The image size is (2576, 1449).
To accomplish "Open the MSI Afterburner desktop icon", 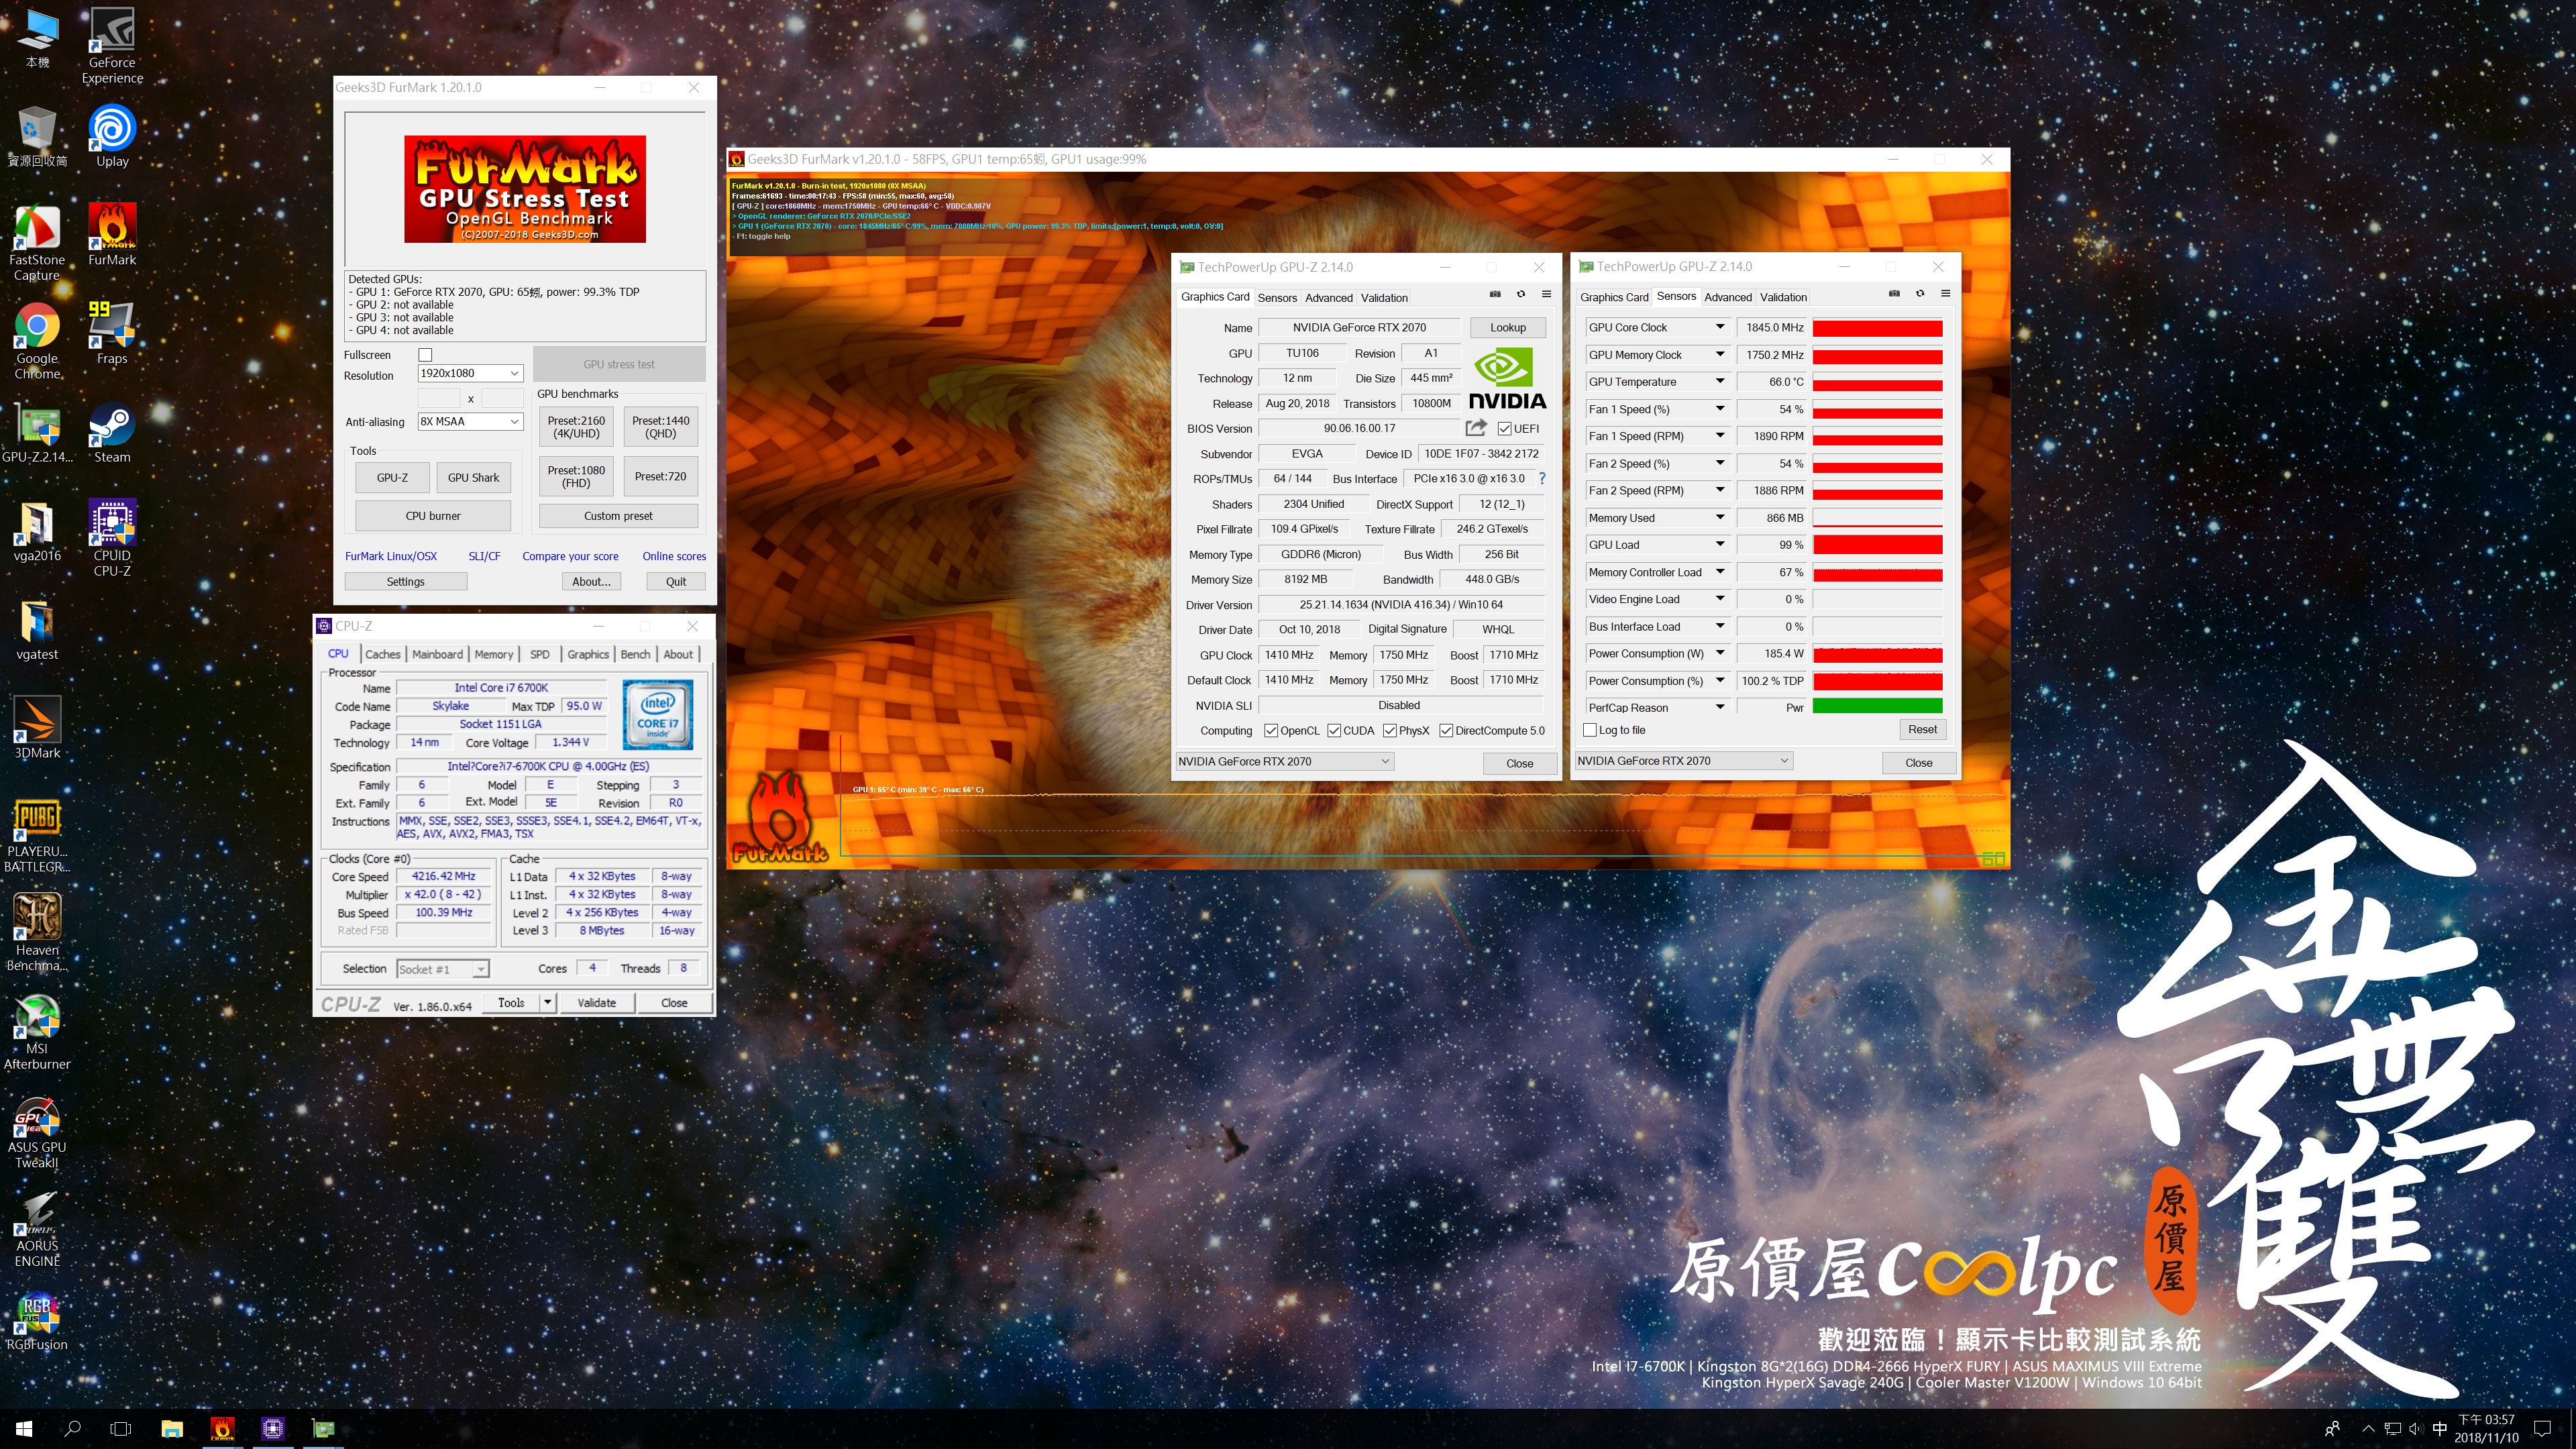I will pos(37,1032).
